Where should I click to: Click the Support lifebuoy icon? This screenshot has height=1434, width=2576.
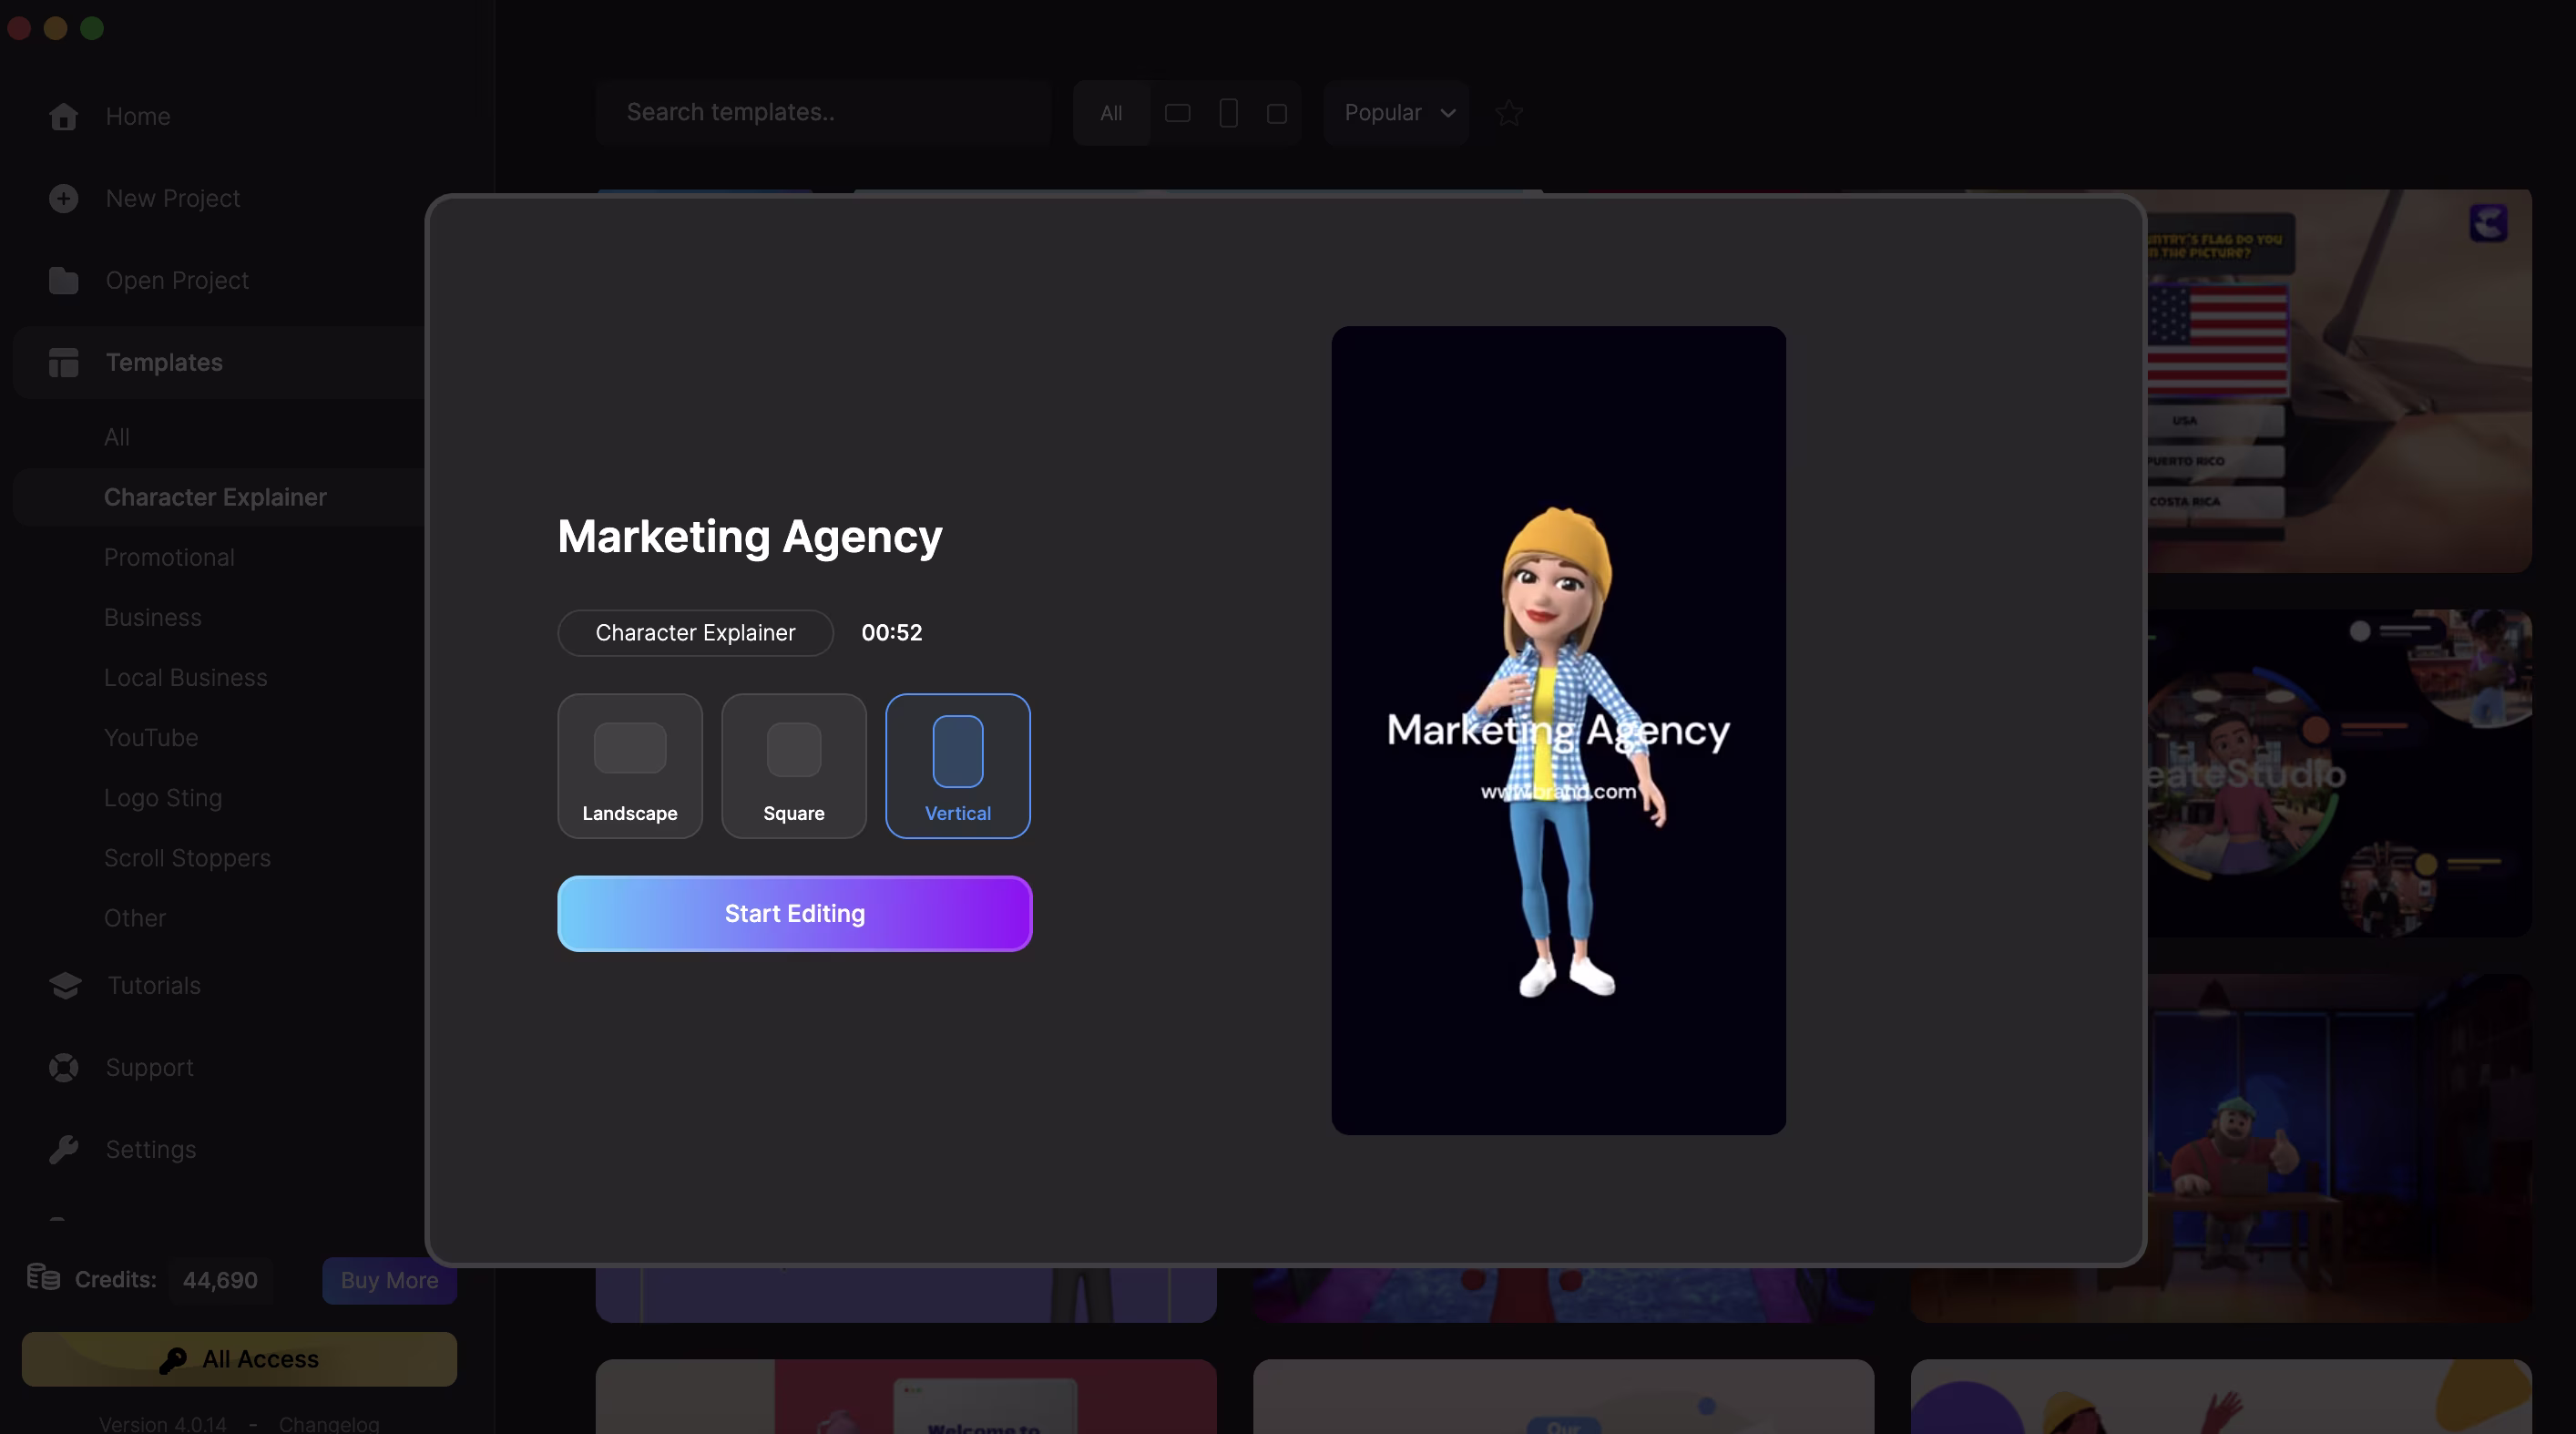pos(63,1068)
